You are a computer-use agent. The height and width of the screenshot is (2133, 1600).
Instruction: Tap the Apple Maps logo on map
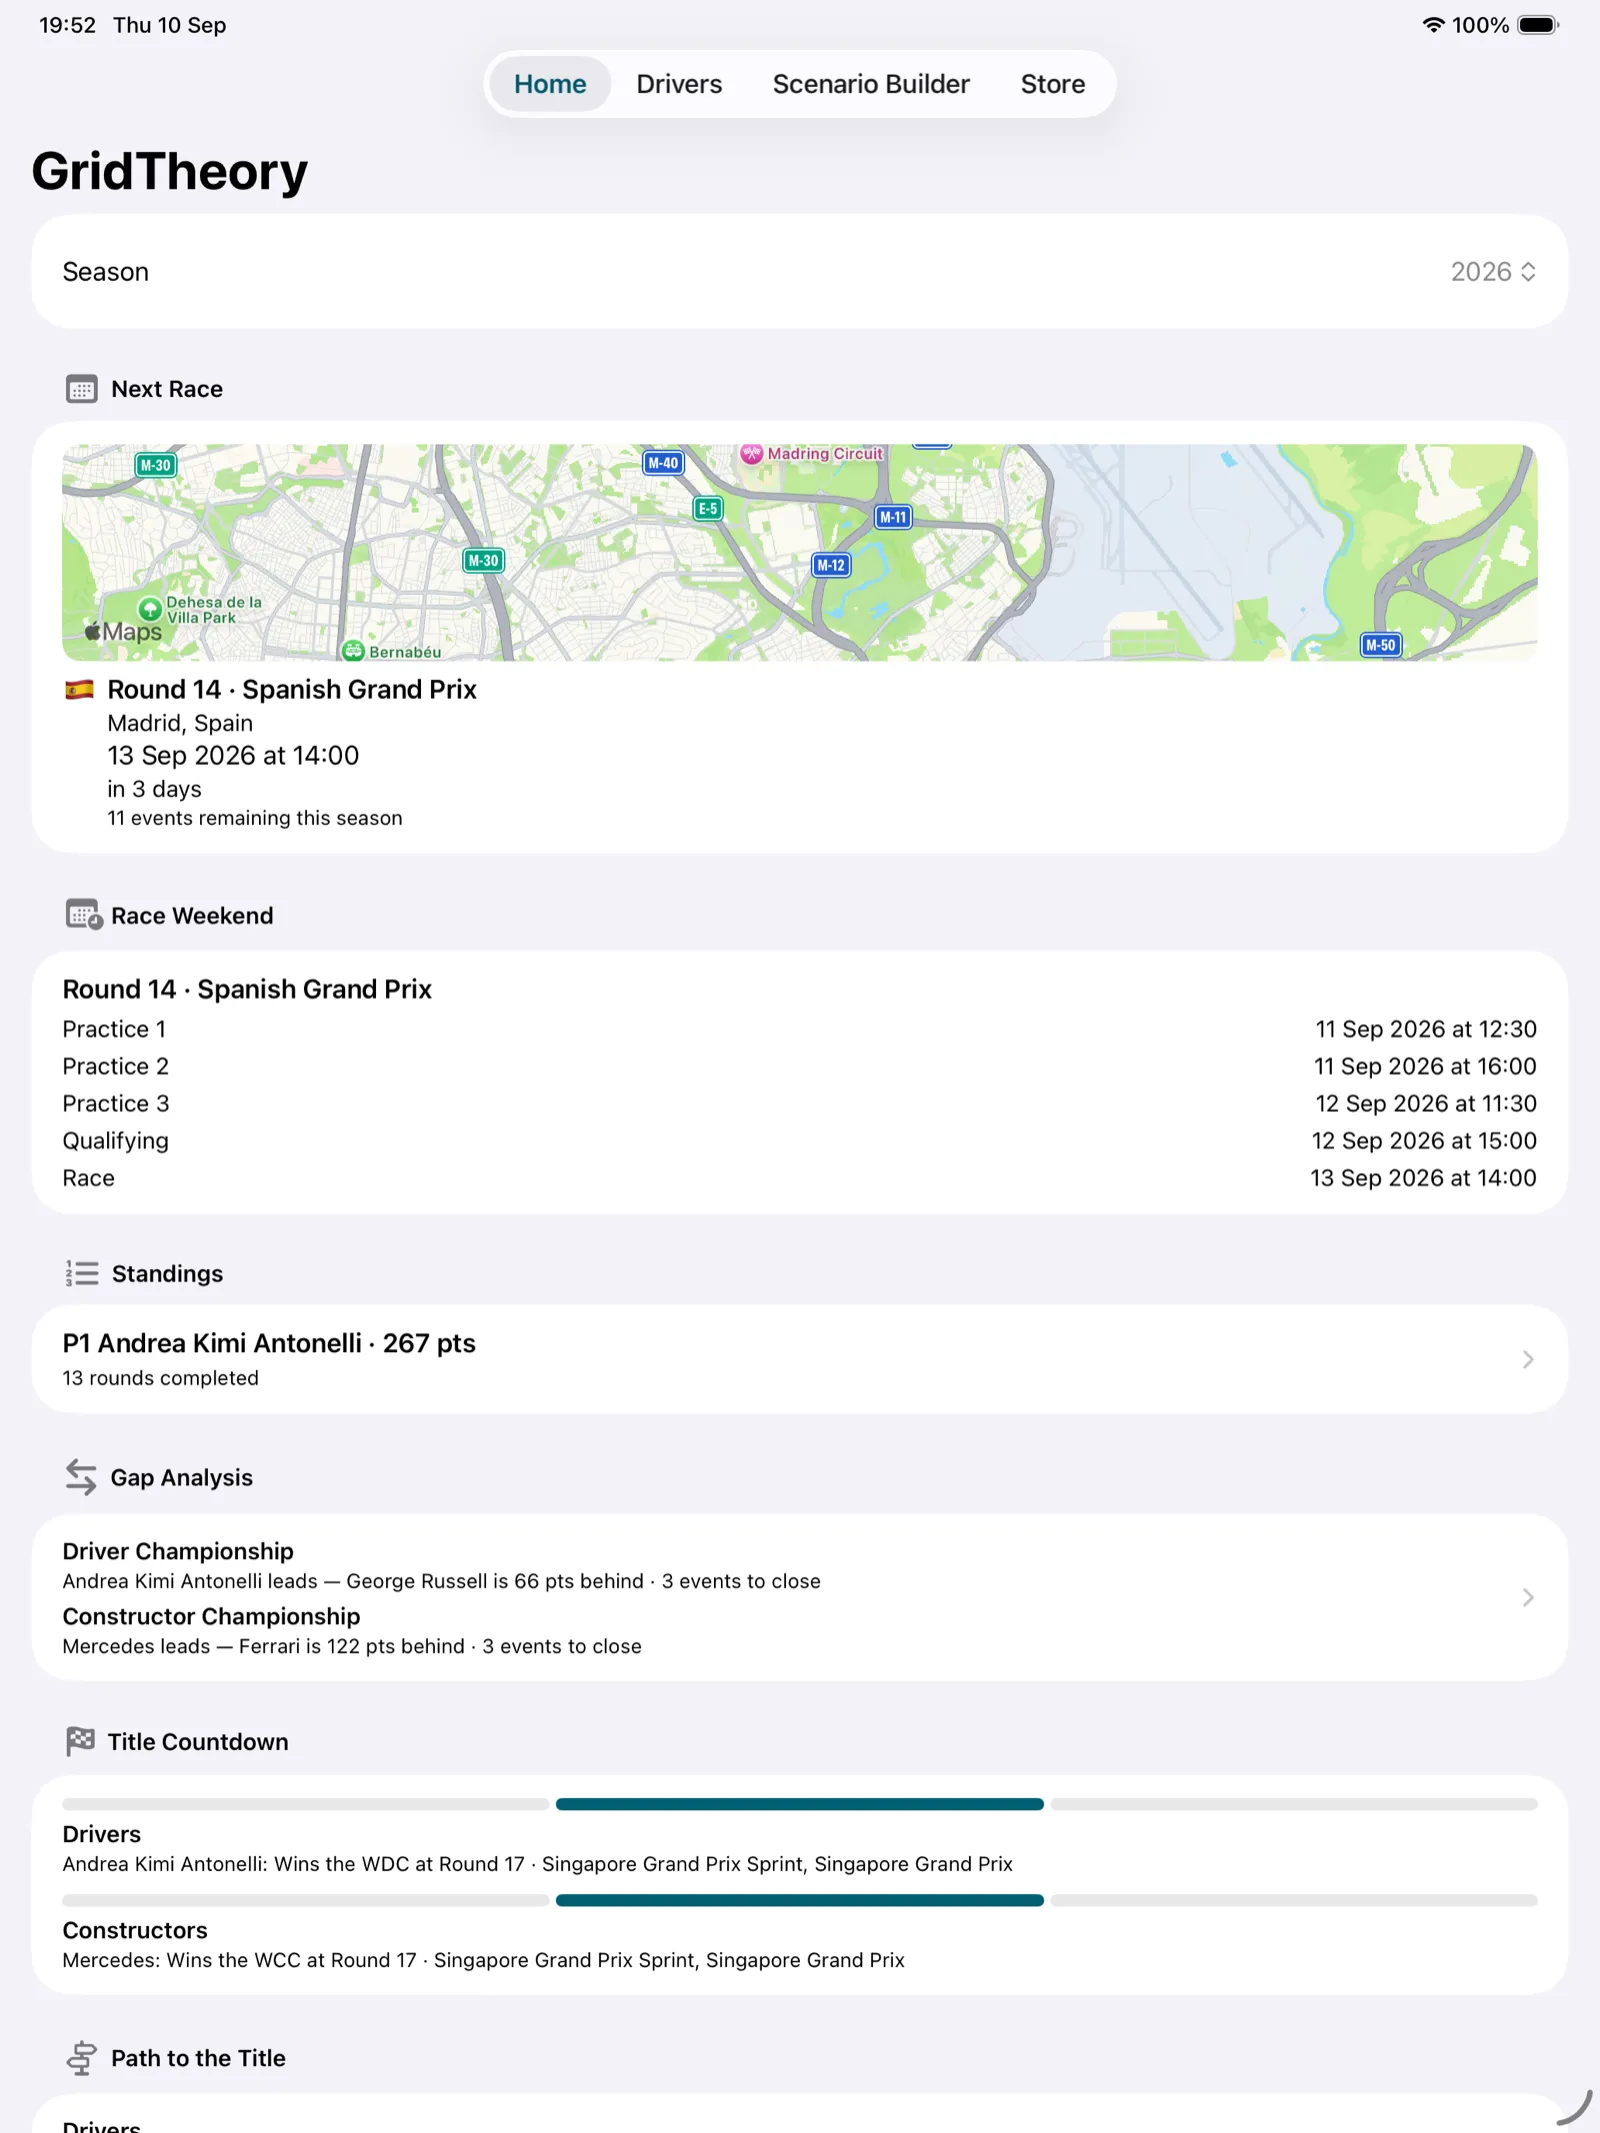tap(124, 631)
